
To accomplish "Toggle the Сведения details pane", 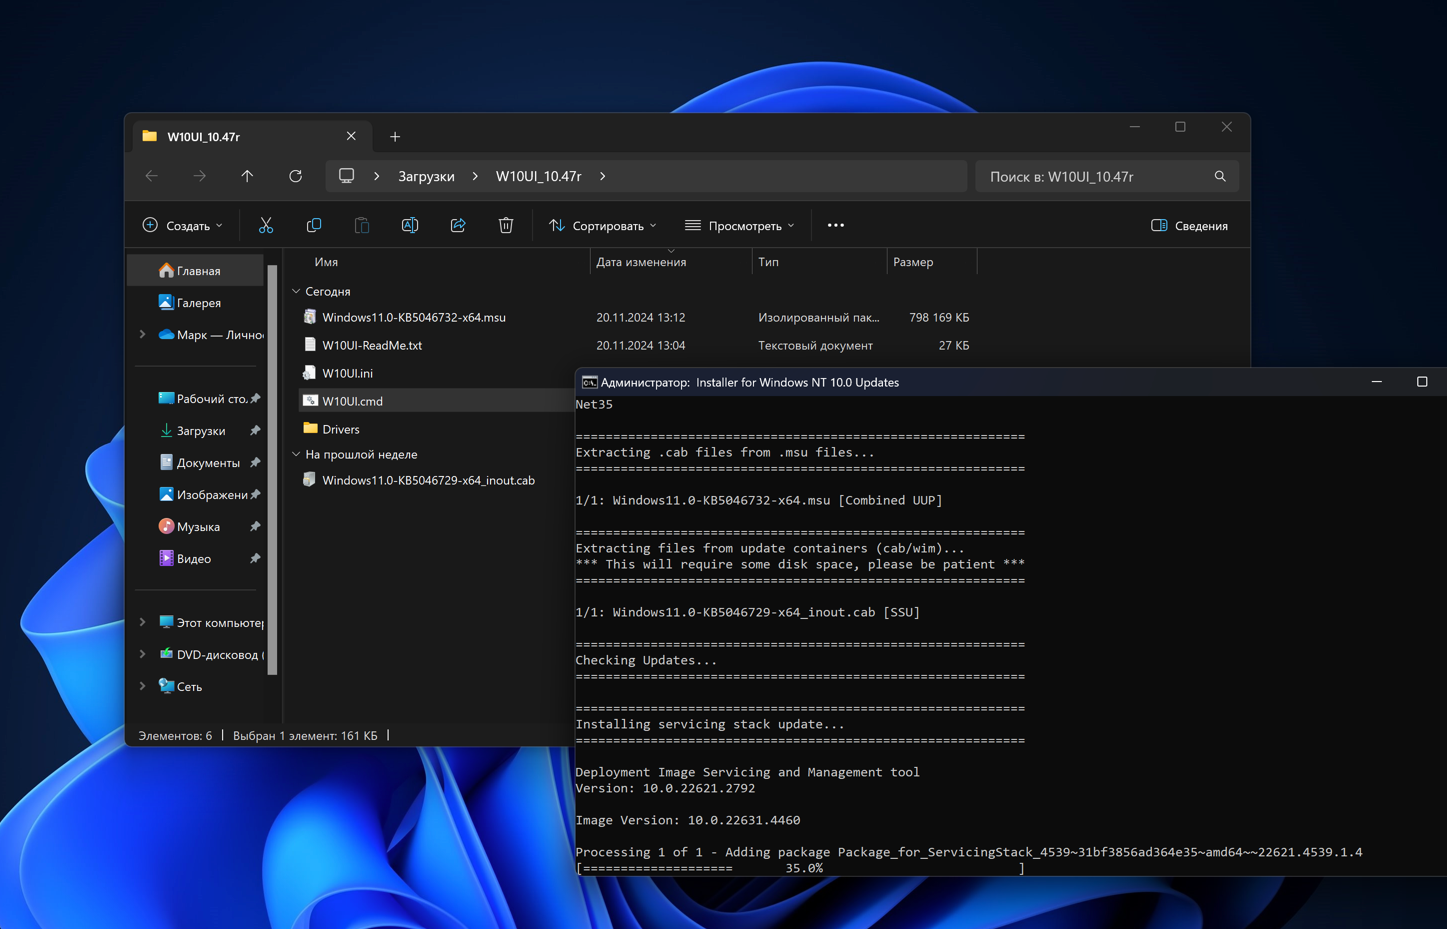I will (x=1189, y=226).
